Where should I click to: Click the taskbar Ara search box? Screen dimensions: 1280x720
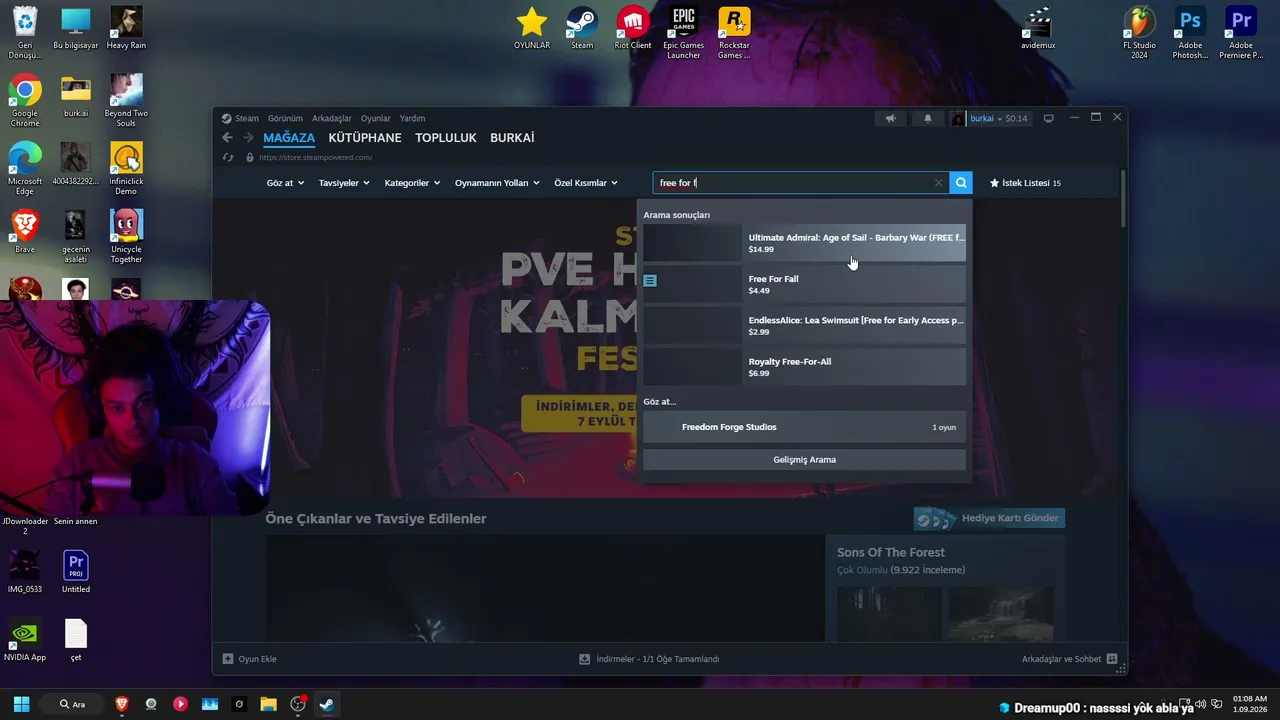(x=72, y=704)
